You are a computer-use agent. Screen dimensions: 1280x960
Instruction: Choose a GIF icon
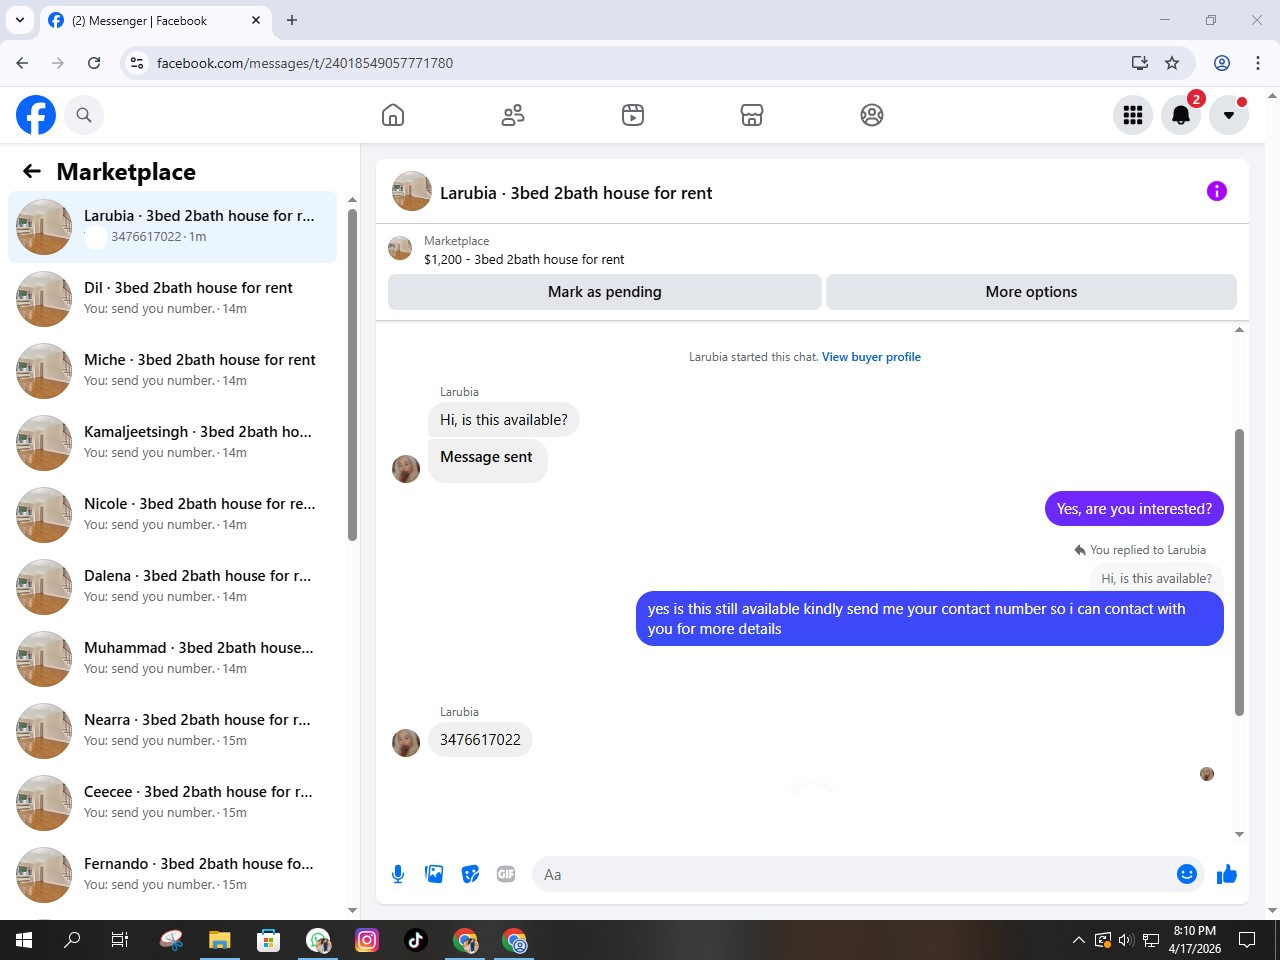click(x=506, y=874)
